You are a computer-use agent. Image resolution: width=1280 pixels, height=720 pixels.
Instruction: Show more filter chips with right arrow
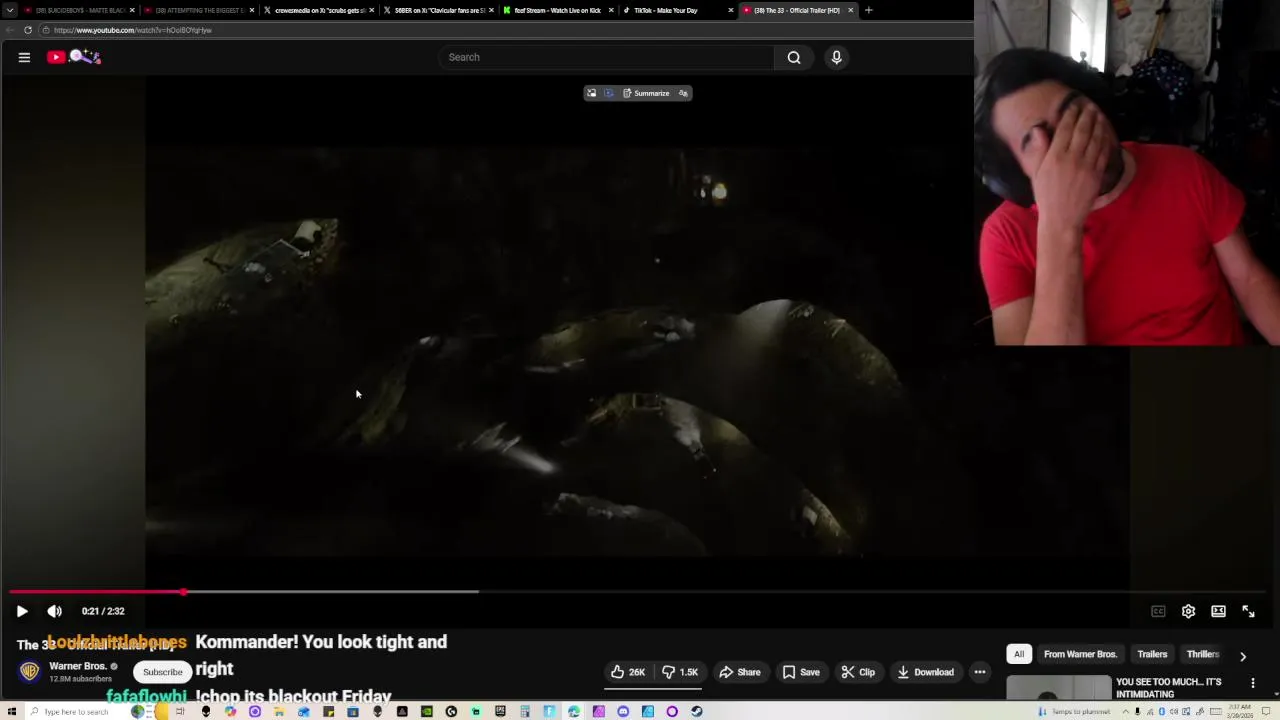point(1243,656)
